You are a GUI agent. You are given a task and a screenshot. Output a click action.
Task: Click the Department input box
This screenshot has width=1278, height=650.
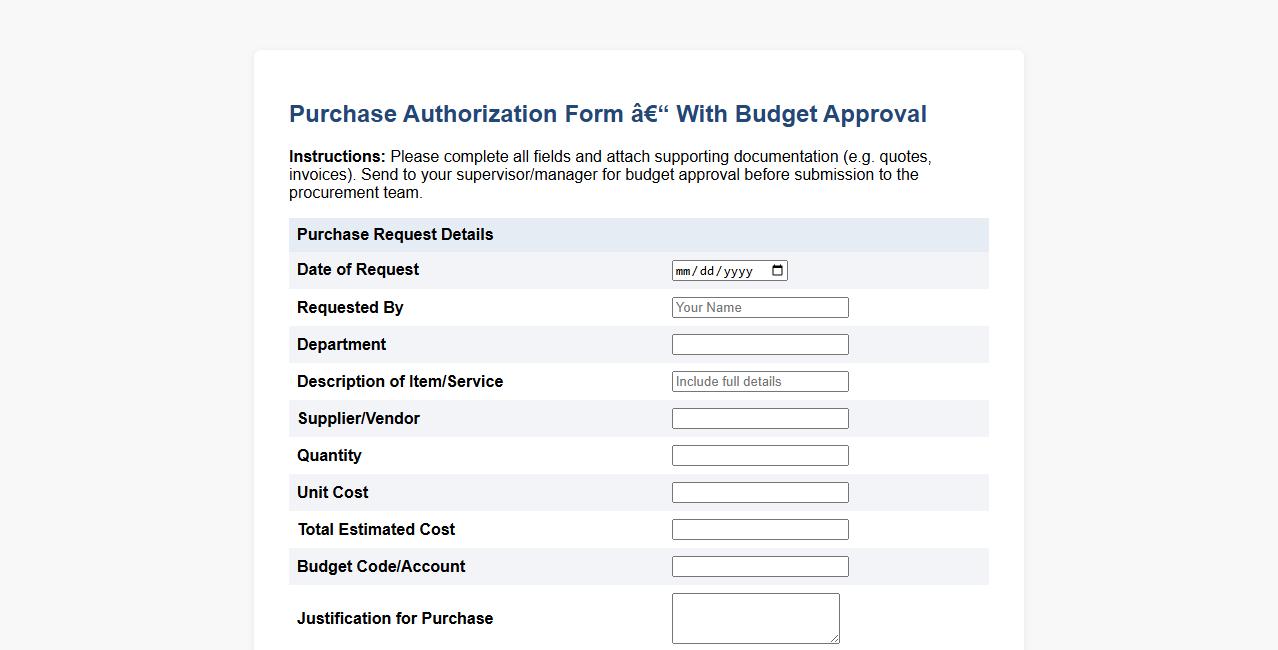(759, 343)
